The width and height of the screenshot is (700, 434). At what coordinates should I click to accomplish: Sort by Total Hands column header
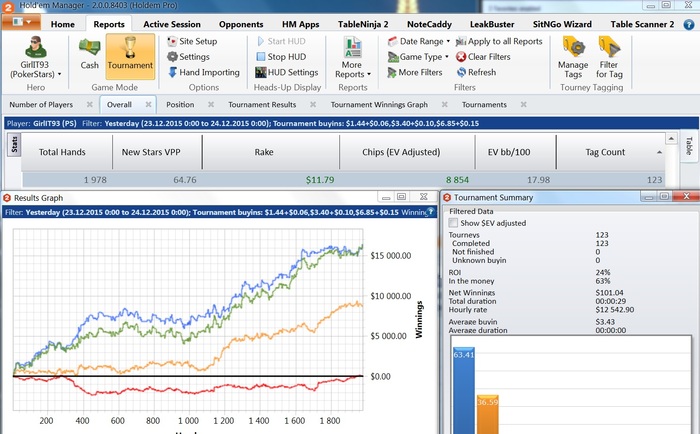pos(67,152)
